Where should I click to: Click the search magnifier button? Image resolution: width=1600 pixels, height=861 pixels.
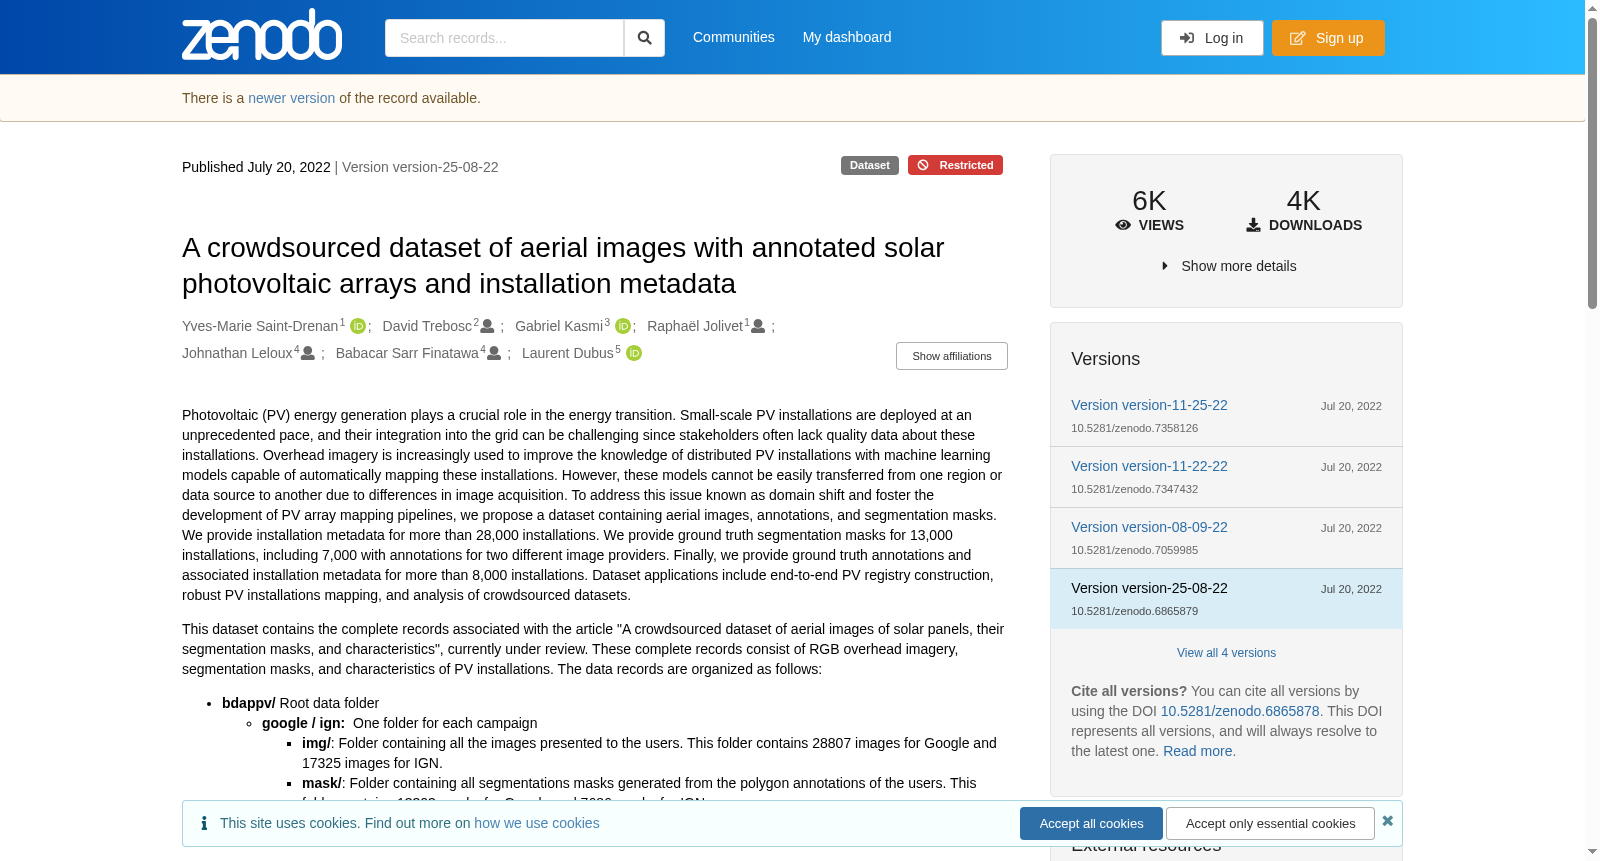(x=645, y=38)
